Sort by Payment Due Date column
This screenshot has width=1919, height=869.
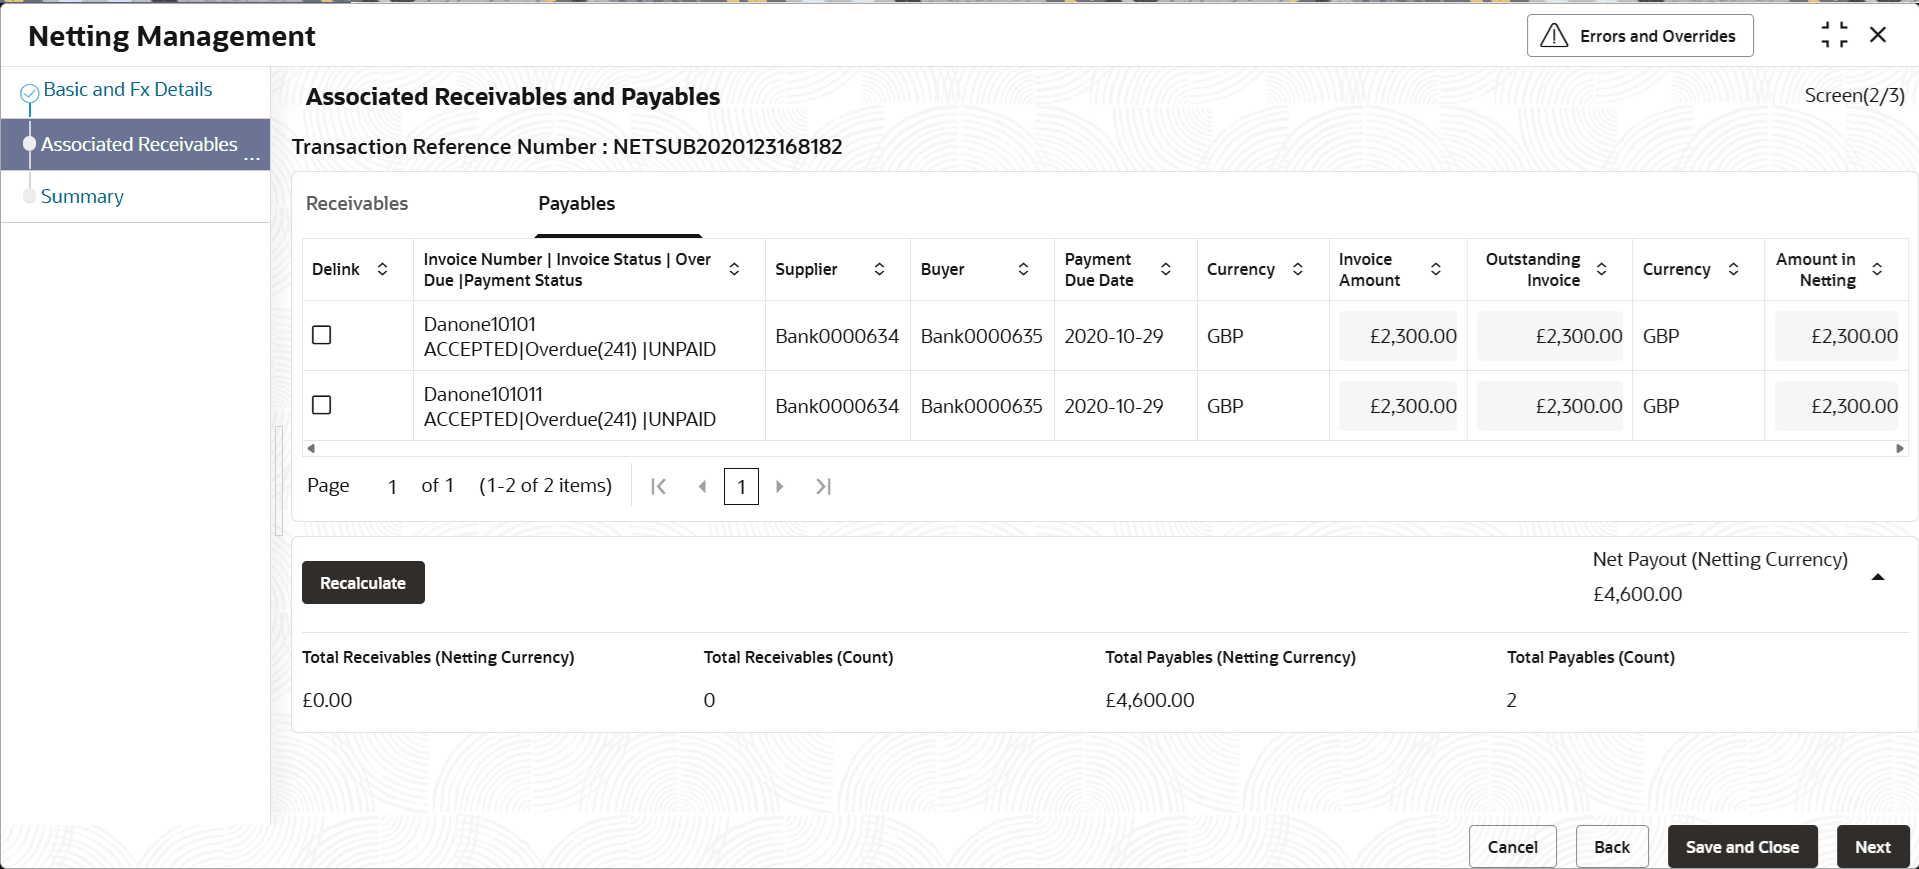1165,269
